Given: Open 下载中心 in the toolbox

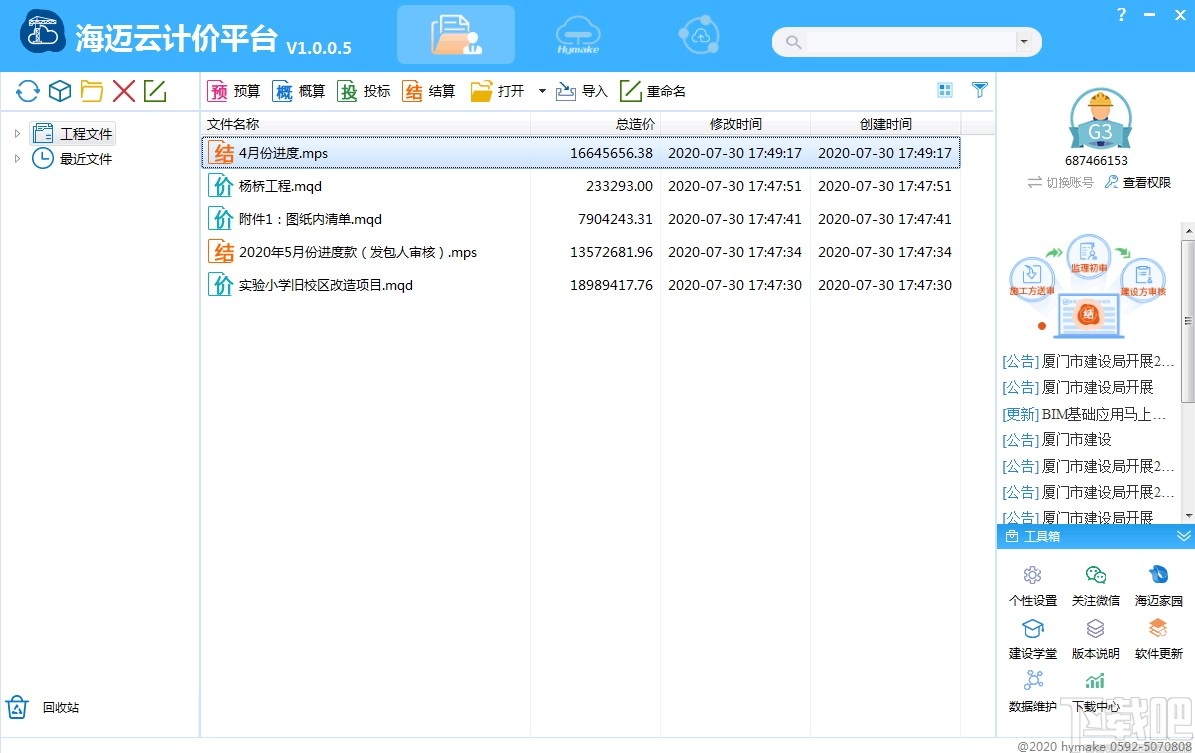Looking at the screenshot, I should (x=1096, y=692).
